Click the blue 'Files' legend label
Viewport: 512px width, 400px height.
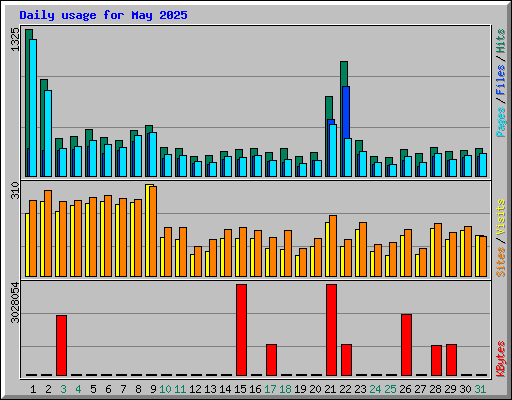[x=501, y=80]
